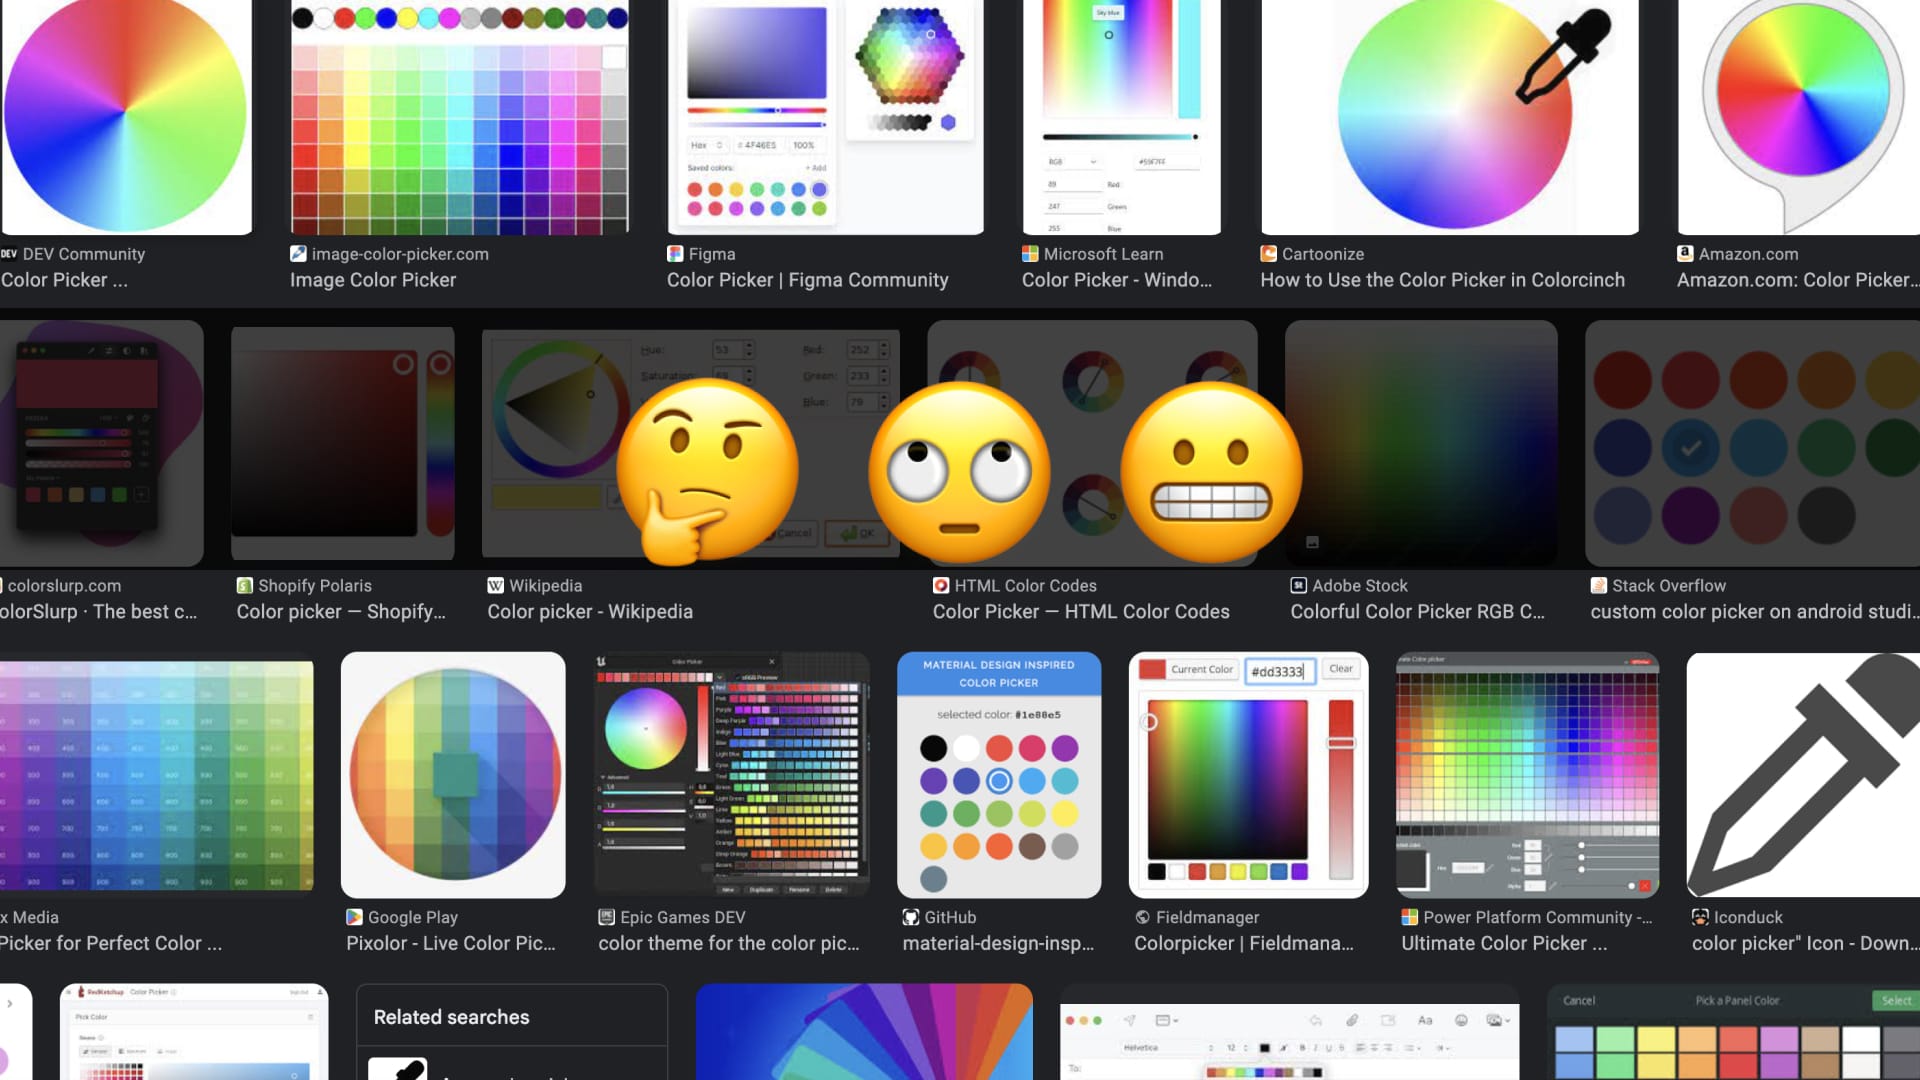Click the thinking face emoji
This screenshot has height=1080, width=1920.
point(707,472)
